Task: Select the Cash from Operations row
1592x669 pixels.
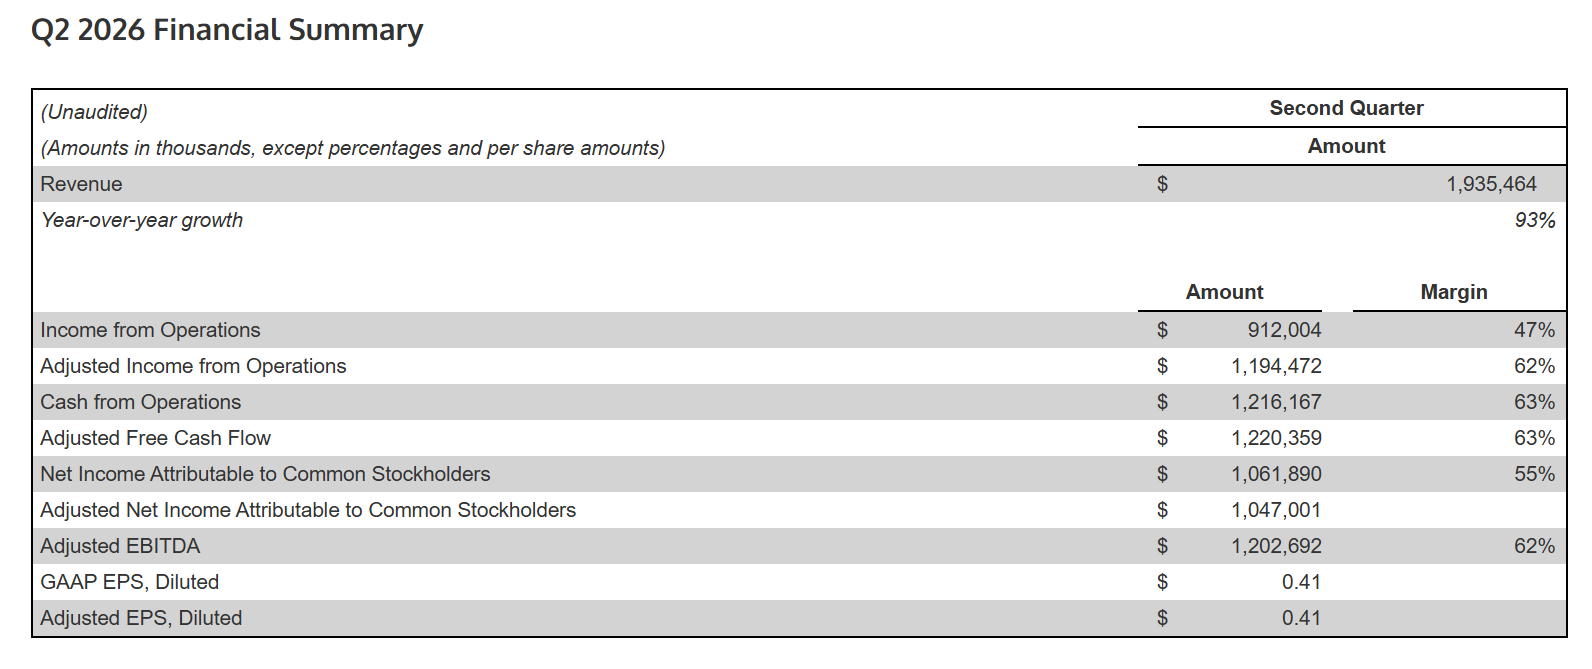Action: coord(799,402)
